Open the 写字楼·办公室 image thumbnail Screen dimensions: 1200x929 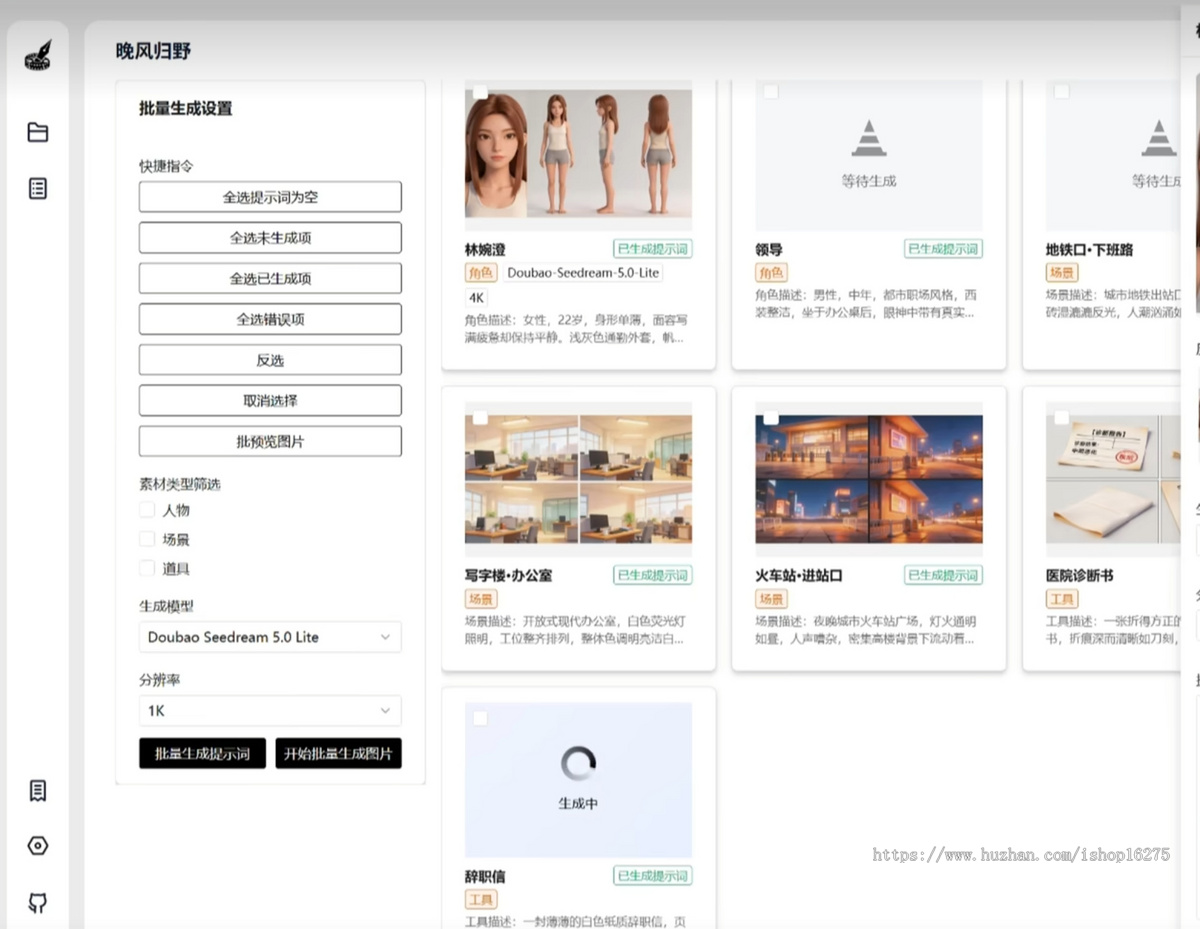tap(578, 479)
